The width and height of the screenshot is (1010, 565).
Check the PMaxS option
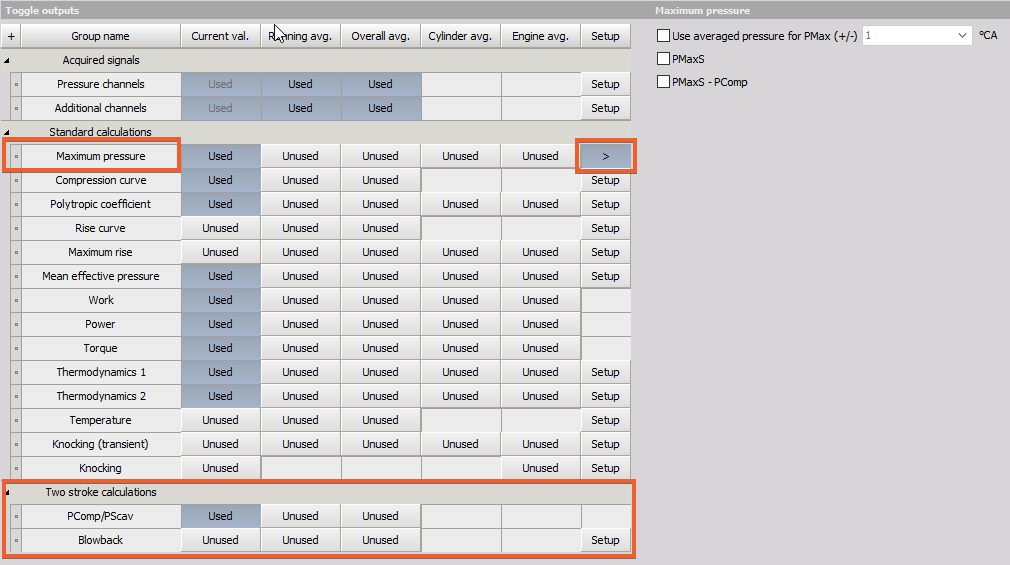(663, 59)
